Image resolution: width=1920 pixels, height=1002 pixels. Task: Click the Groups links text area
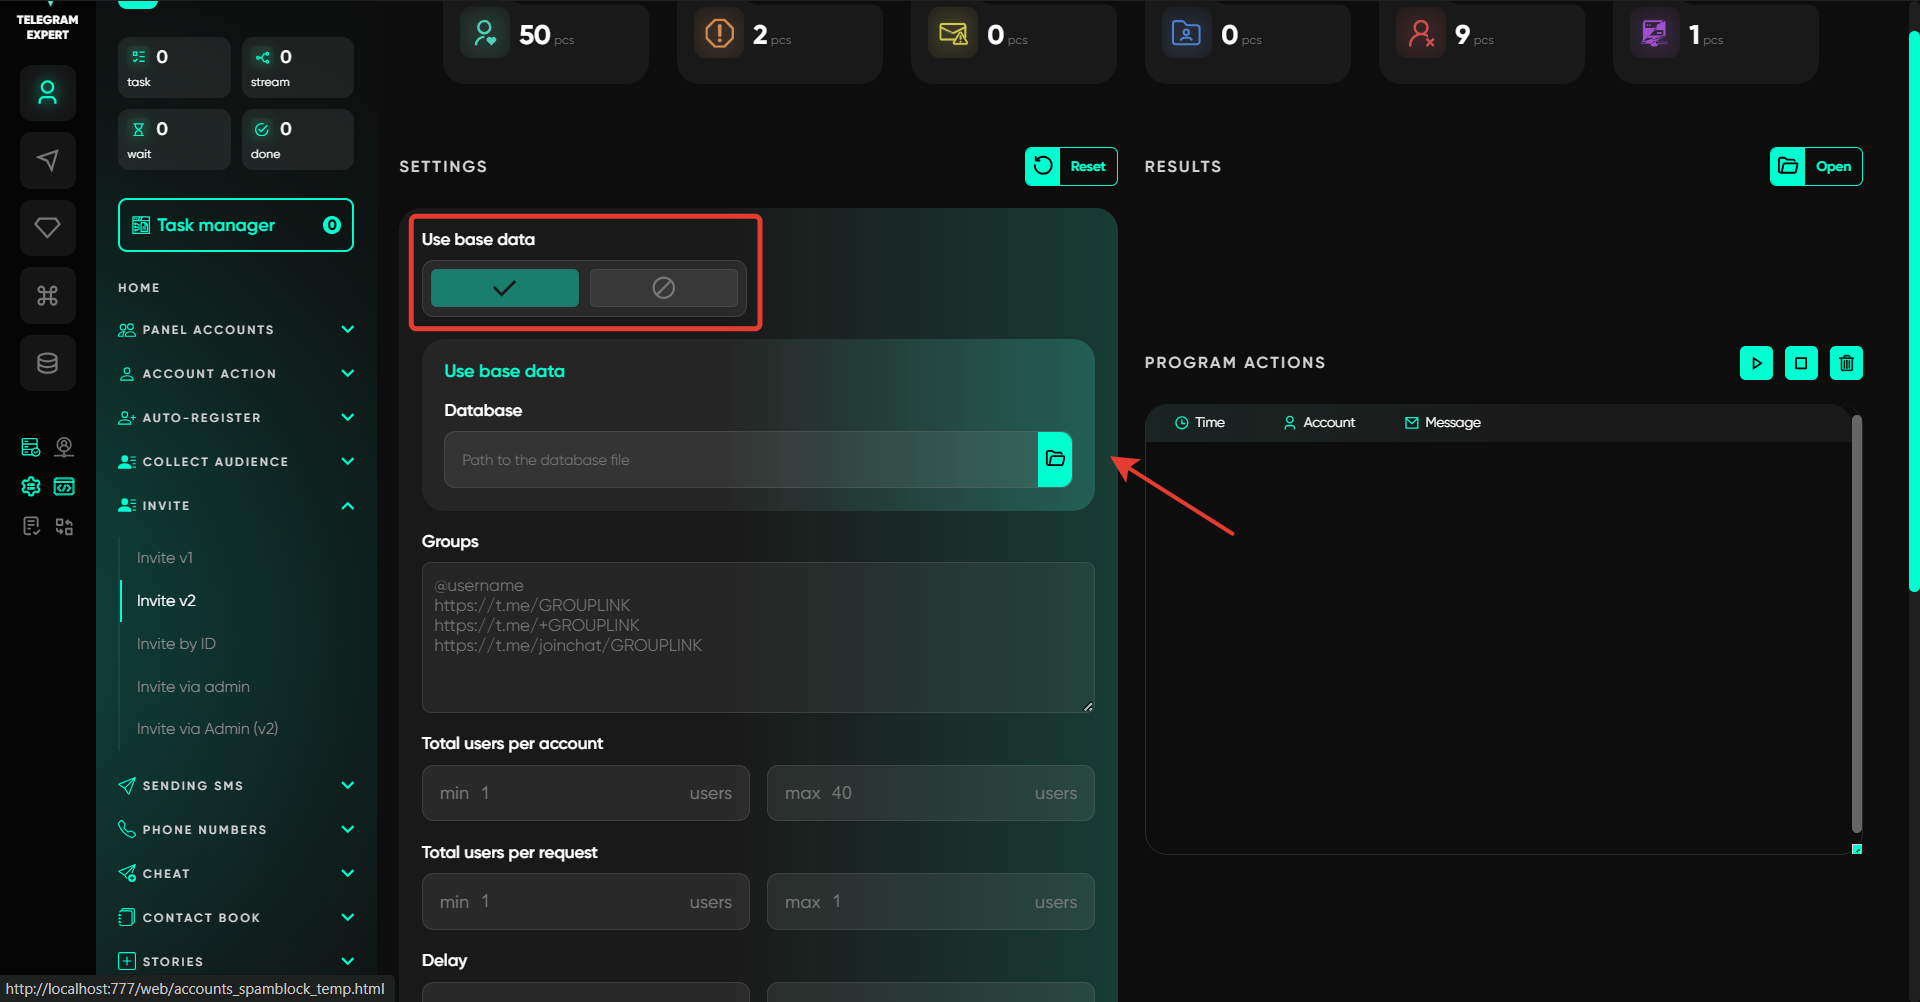coord(758,637)
